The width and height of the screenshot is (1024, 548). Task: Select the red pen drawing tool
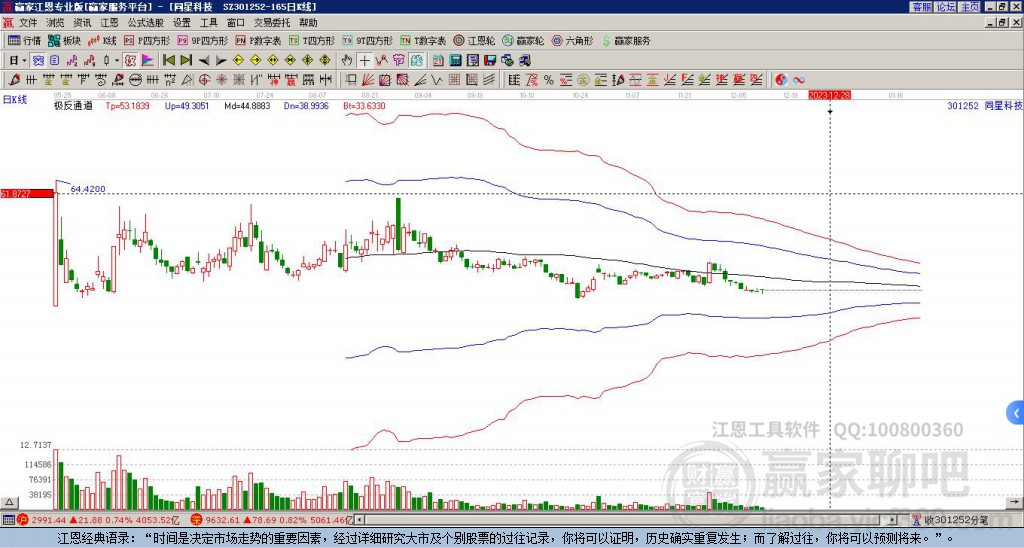(14, 80)
